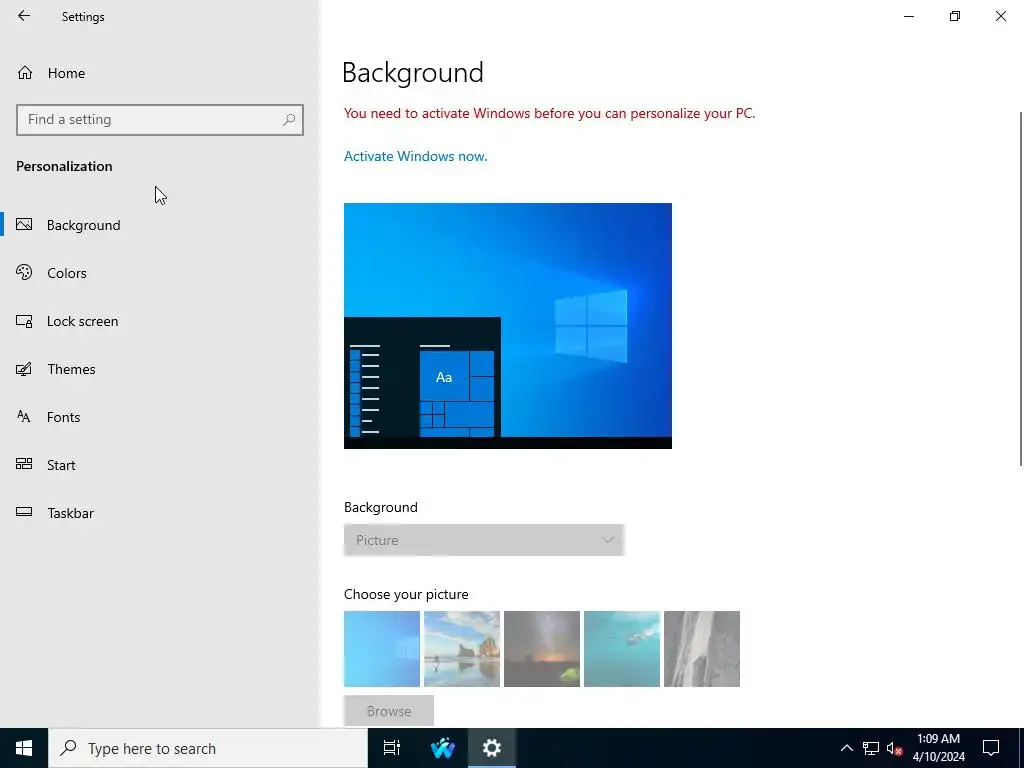
Task: Choose the gray cliff wallpaper thumbnail
Action: pyautogui.click(x=702, y=648)
